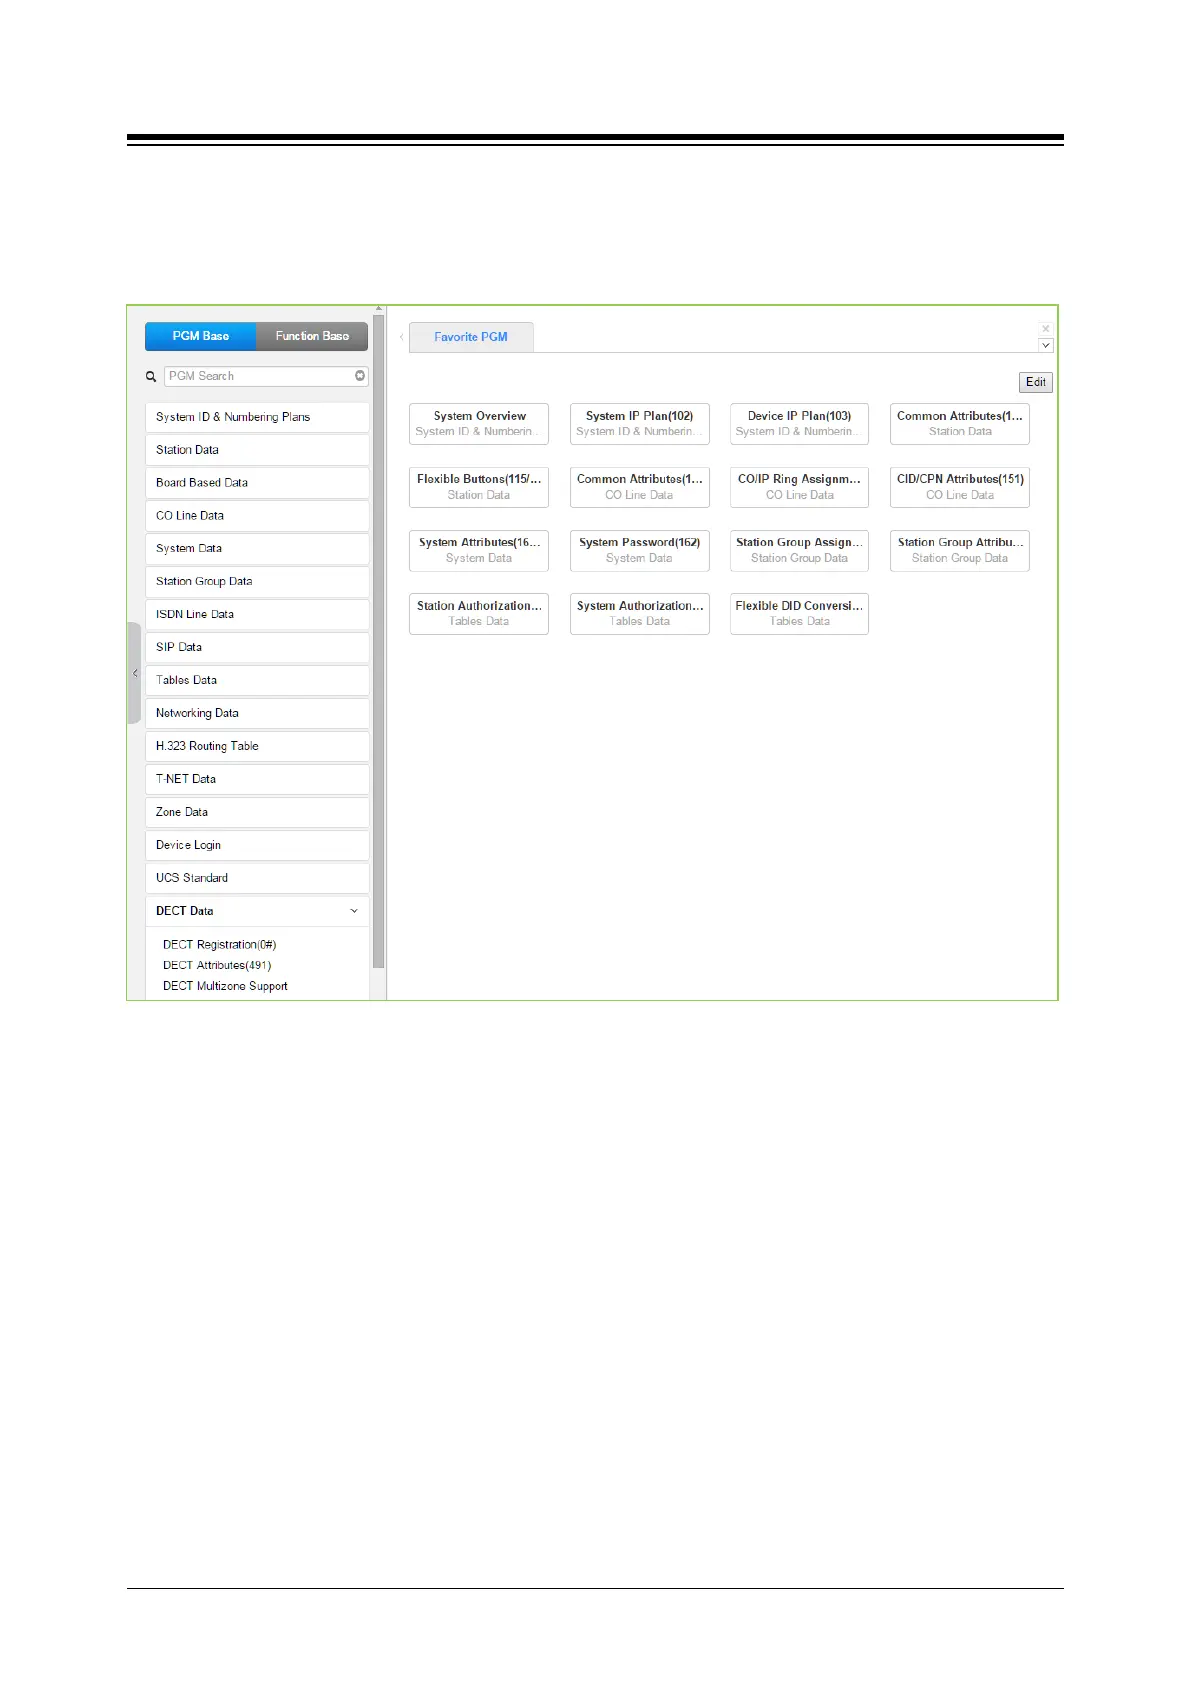Focus the PGM Search input field

coord(266,376)
